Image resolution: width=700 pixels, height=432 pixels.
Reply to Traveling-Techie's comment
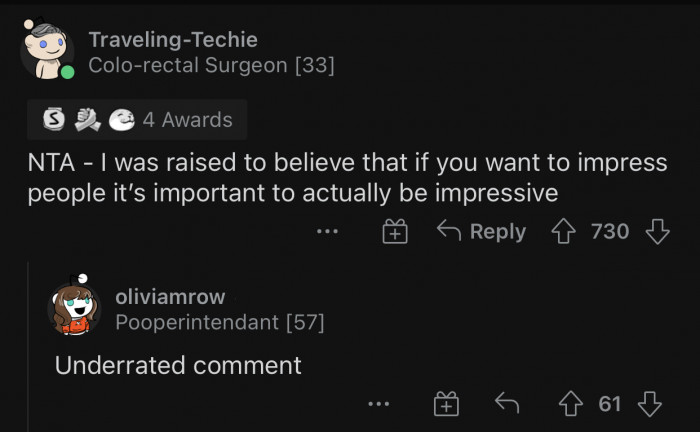482,232
